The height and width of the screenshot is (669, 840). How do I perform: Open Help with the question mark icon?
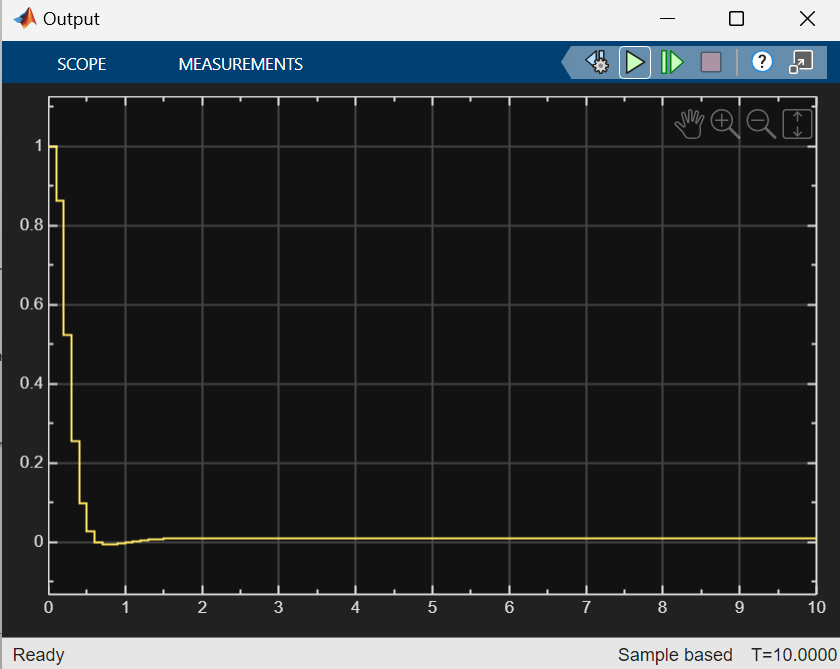pos(762,61)
